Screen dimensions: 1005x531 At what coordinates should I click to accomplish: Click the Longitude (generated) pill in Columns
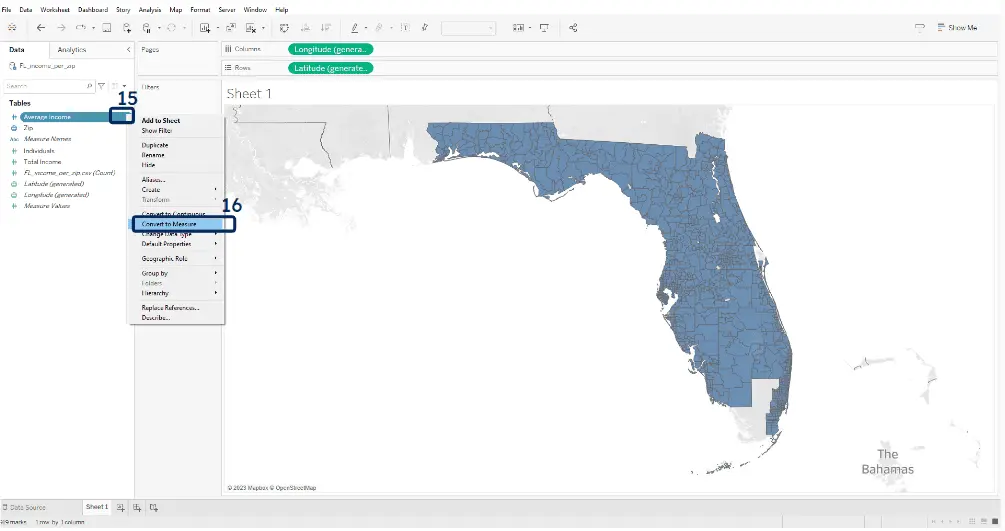(331, 49)
